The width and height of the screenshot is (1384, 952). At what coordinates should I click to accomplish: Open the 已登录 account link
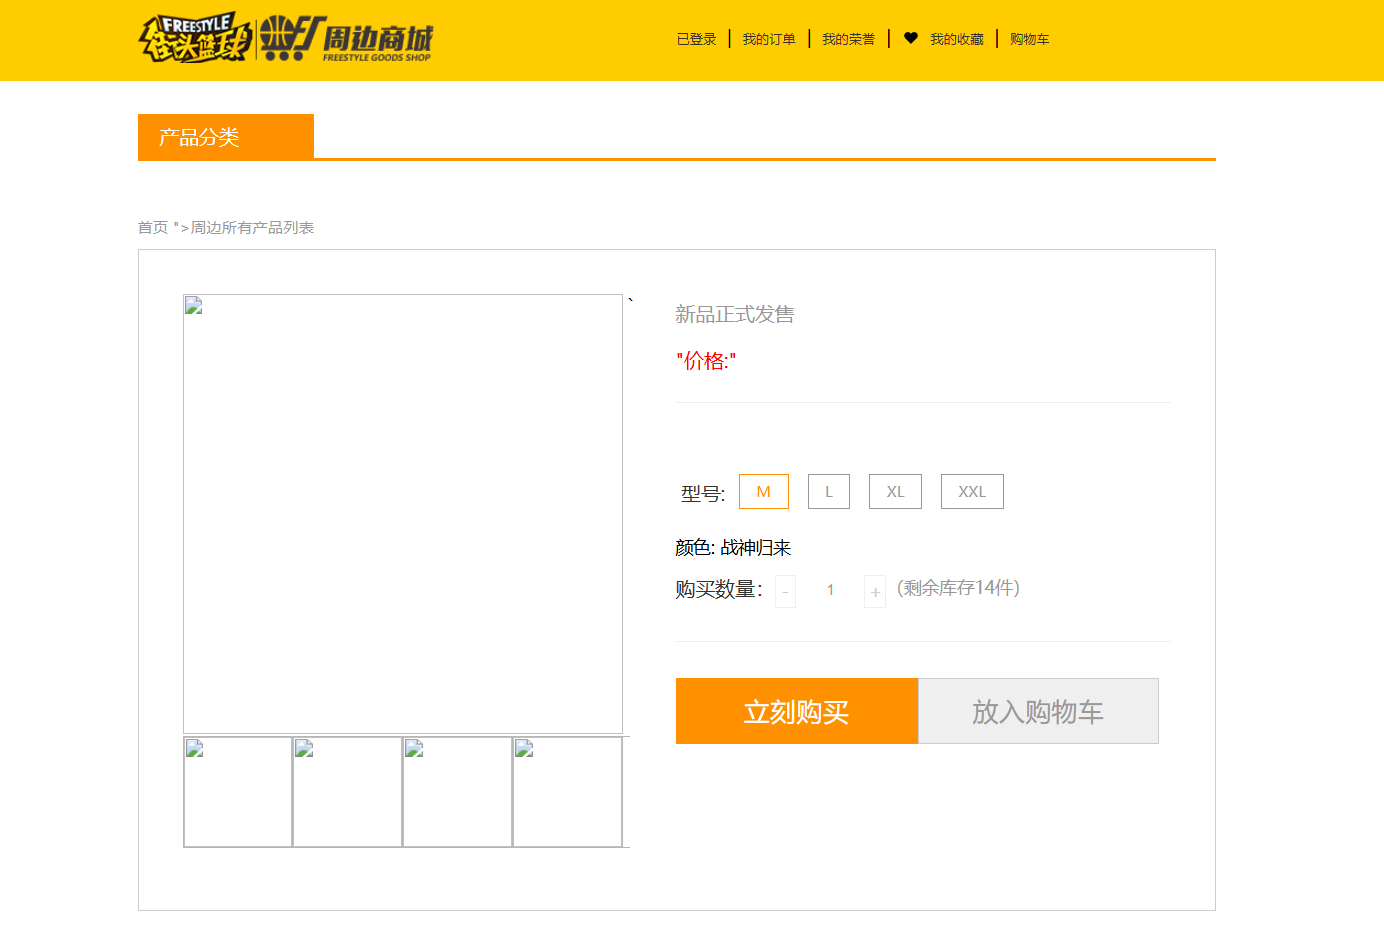tap(696, 39)
